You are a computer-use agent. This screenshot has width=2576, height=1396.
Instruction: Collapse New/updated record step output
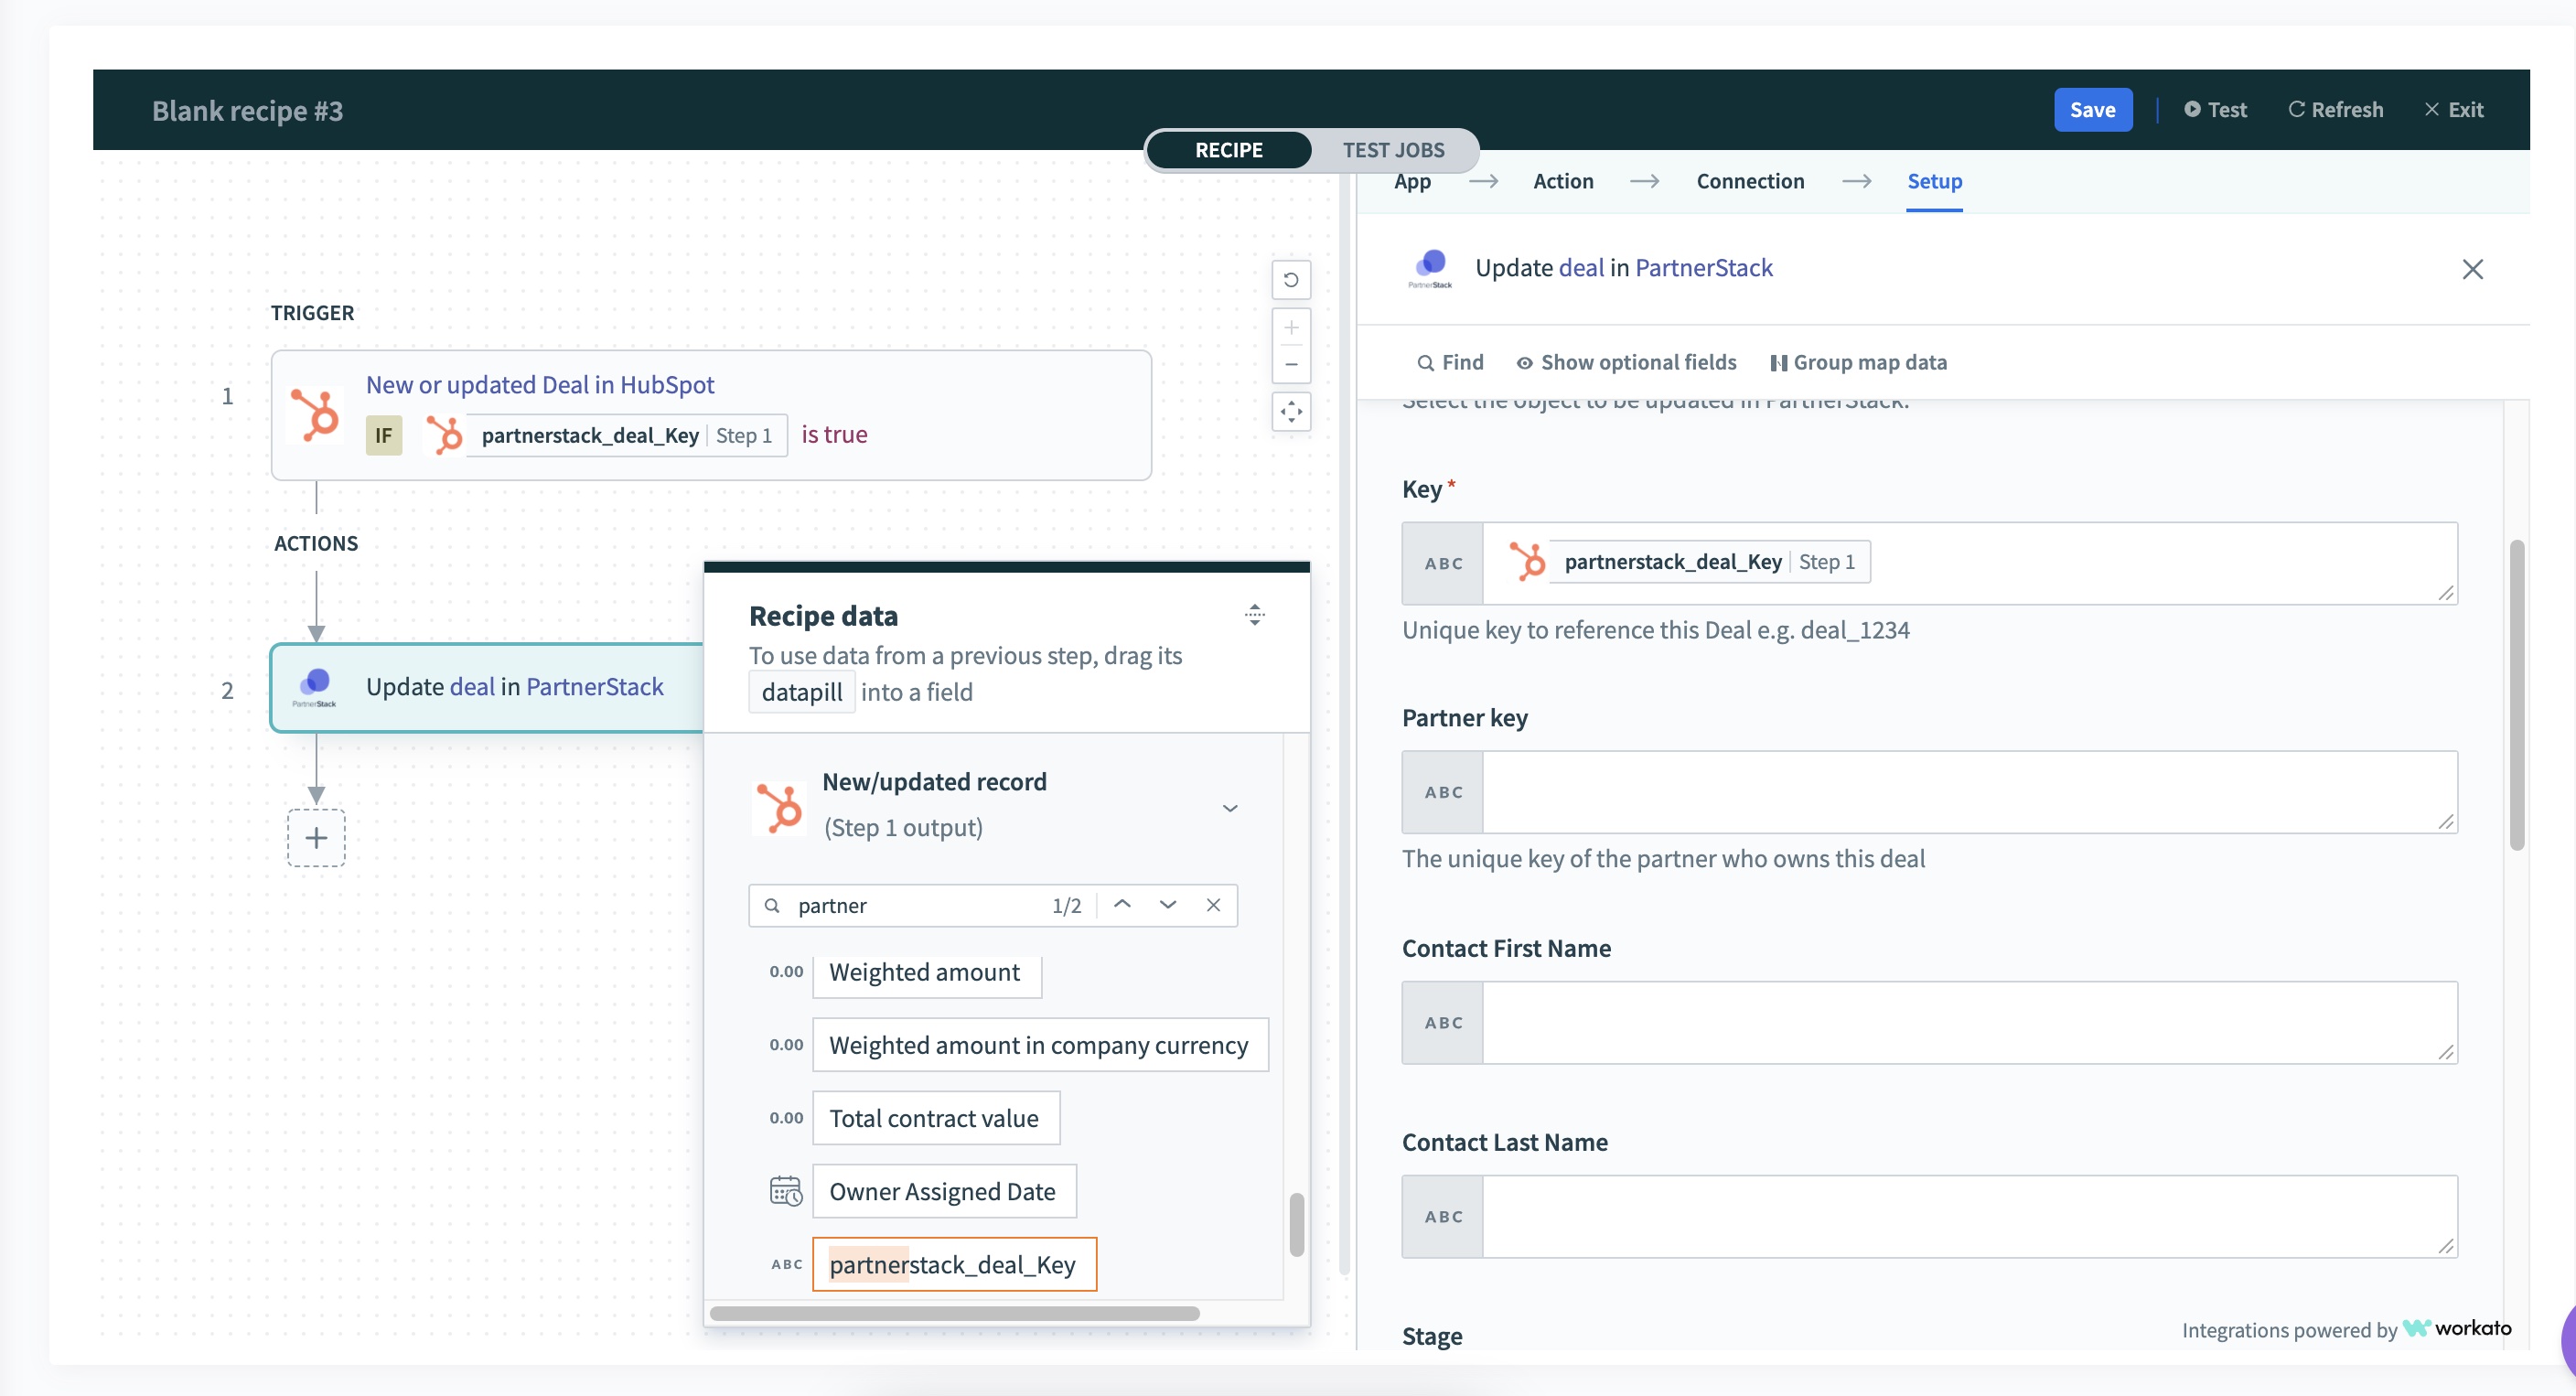coord(1230,807)
